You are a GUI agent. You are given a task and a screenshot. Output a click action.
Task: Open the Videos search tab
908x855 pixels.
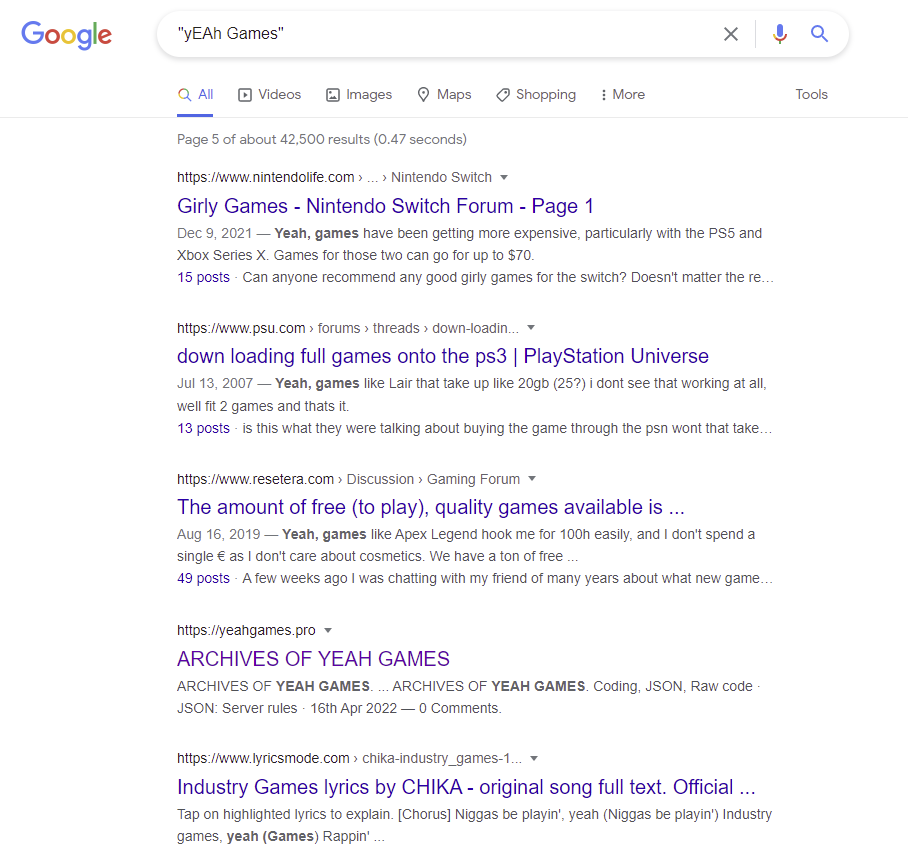tap(269, 95)
